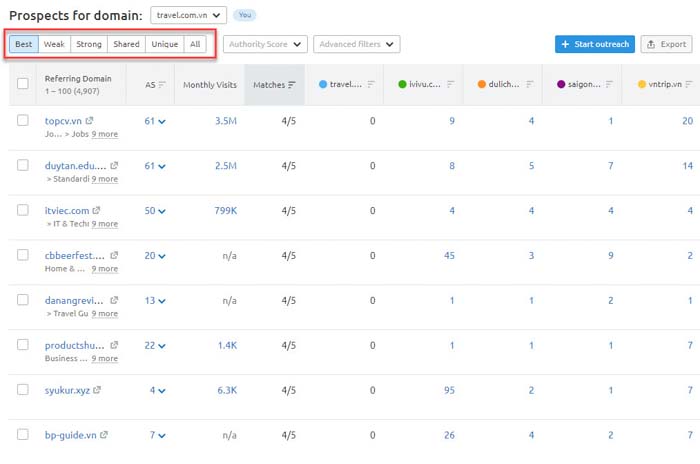Check the bp-guide.vn row checkbox
Viewport: 700px width, 464px height.
click(x=23, y=435)
